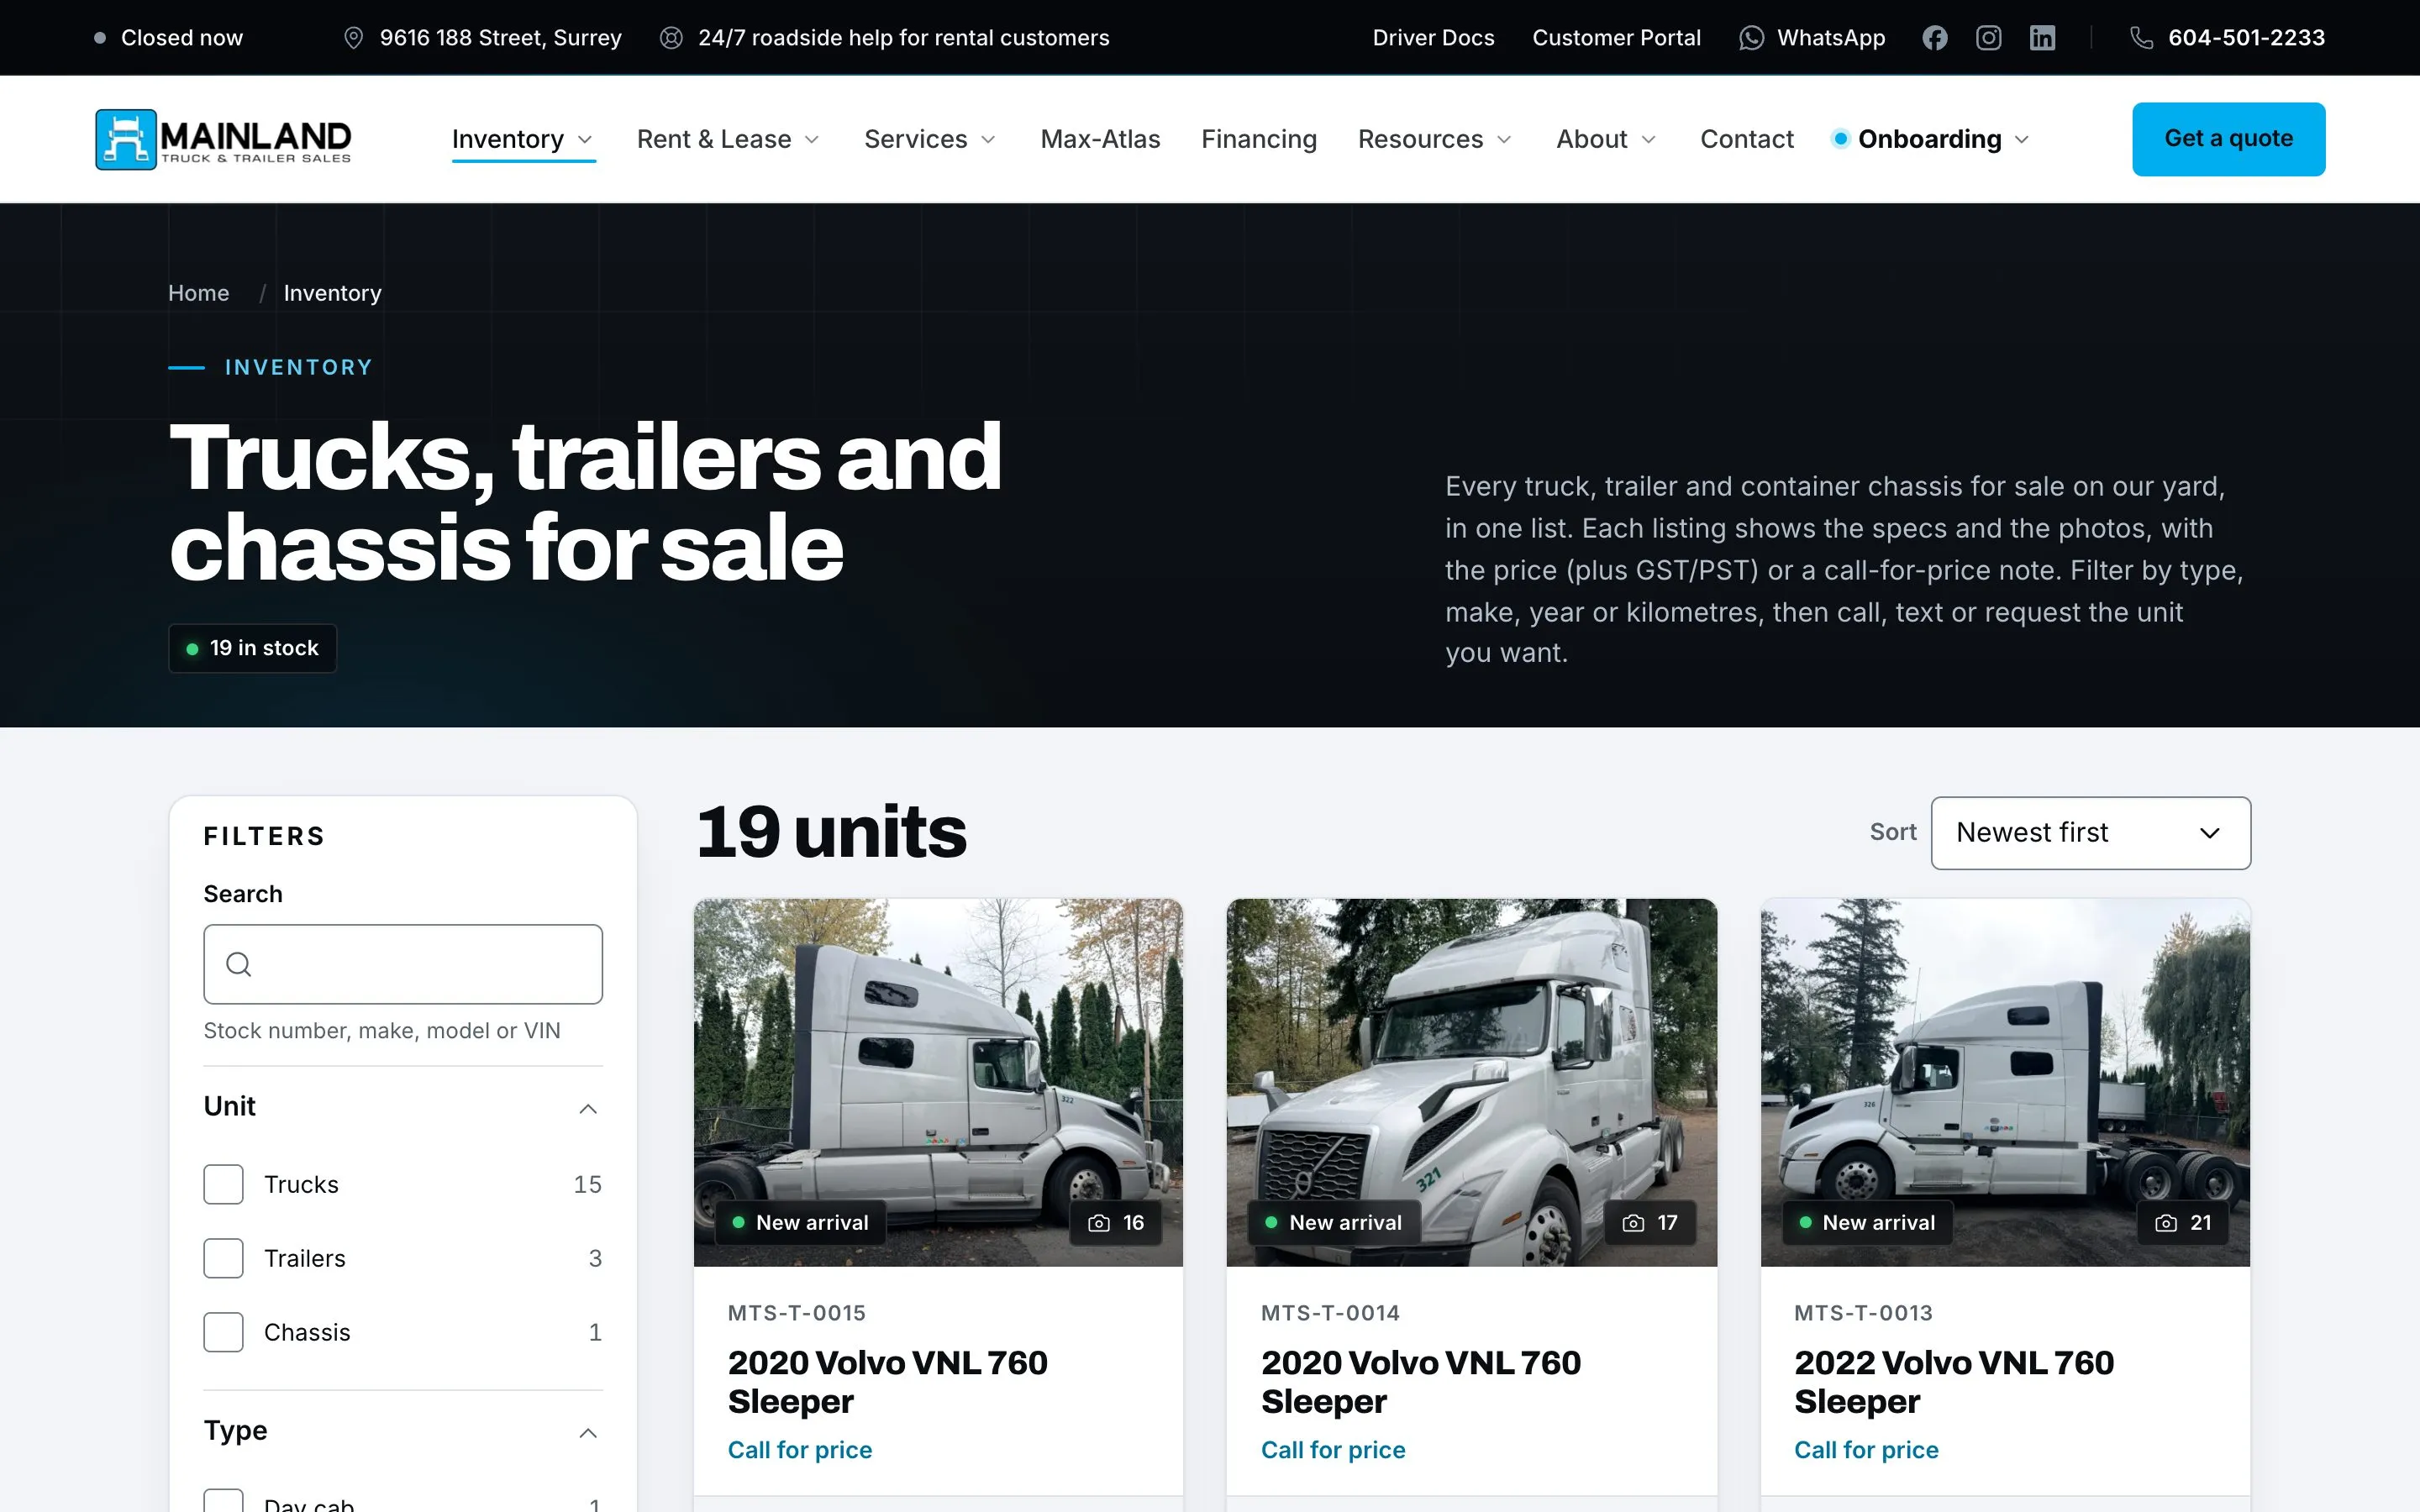Image resolution: width=2420 pixels, height=1512 pixels.
Task: Click the camera icon showing 21 photos
Action: coord(2166,1223)
